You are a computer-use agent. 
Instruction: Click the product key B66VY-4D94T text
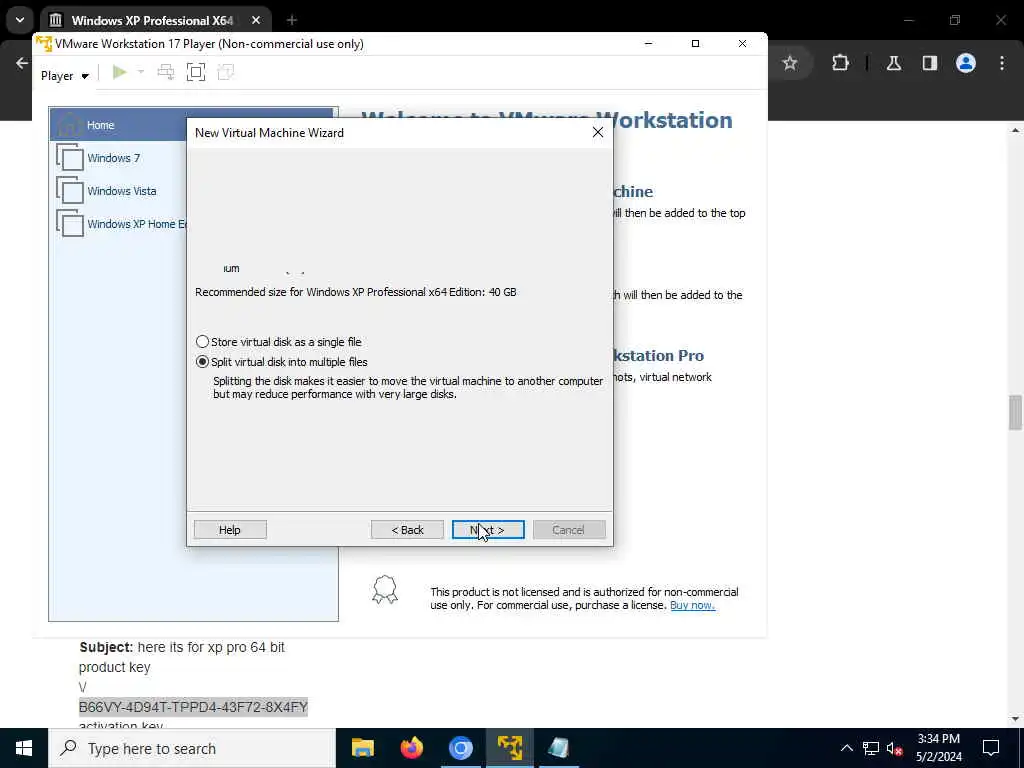(x=193, y=707)
